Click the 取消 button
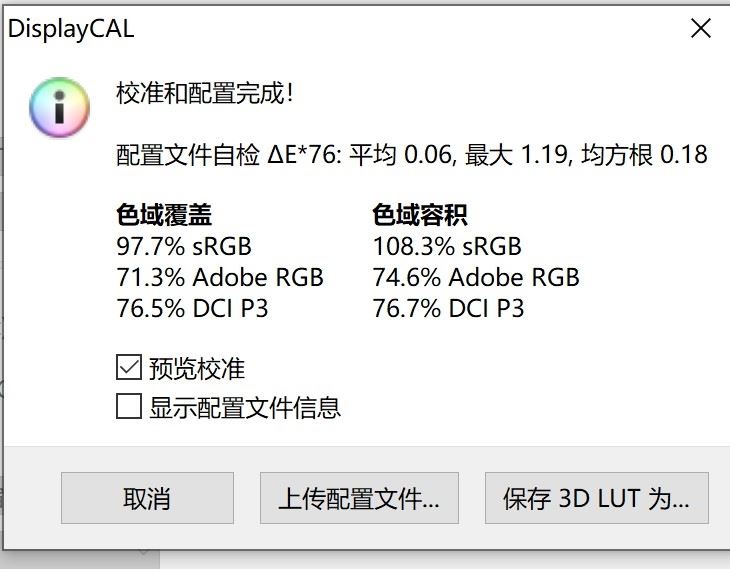This screenshot has height=569, width=730. [x=147, y=498]
